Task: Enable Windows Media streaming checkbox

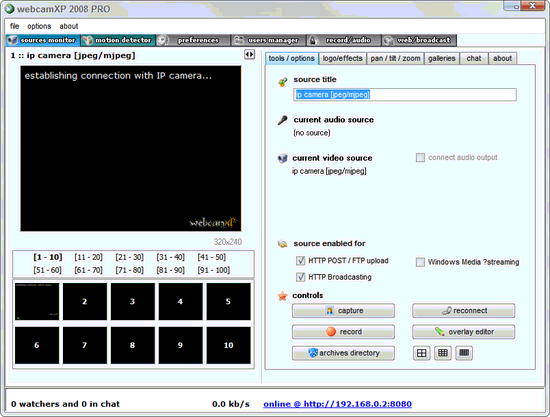Action: click(x=420, y=262)
